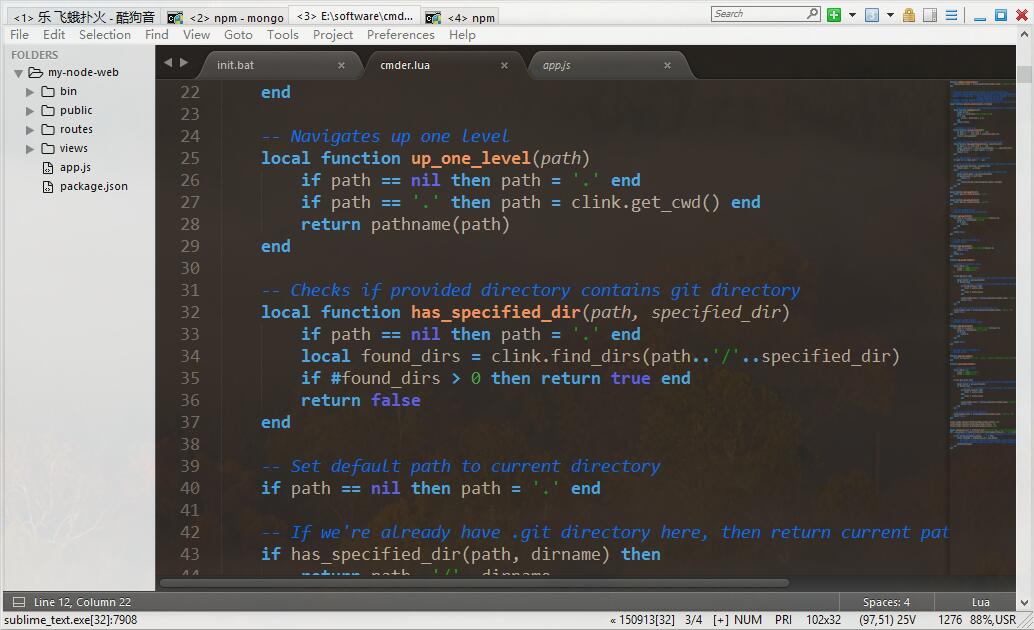Click the up_one_level function name

coord(471,158)
